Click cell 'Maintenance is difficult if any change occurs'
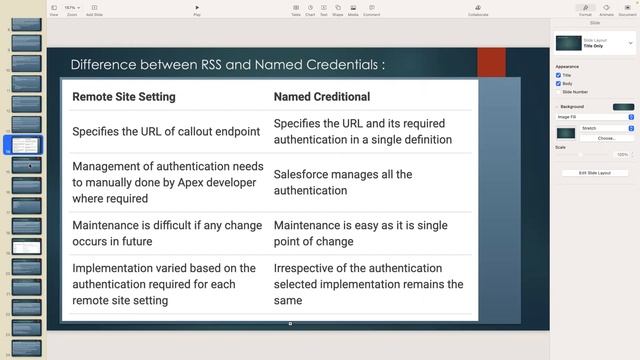The image size is (640, 360). point(167,233)
